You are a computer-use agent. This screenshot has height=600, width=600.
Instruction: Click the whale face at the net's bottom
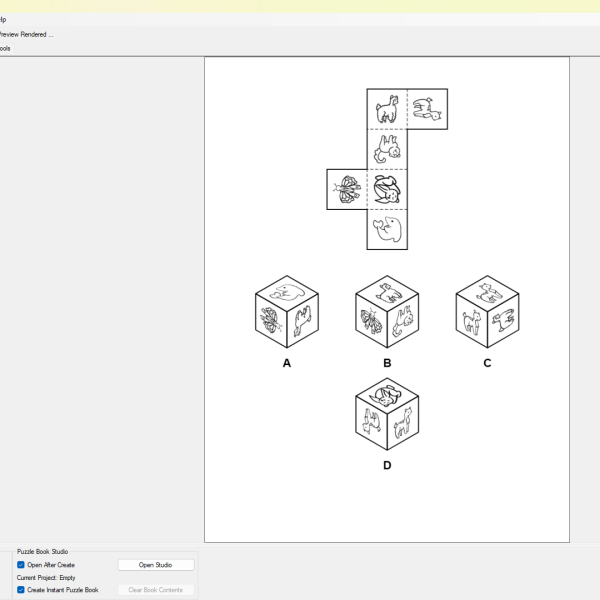(387, 230)
